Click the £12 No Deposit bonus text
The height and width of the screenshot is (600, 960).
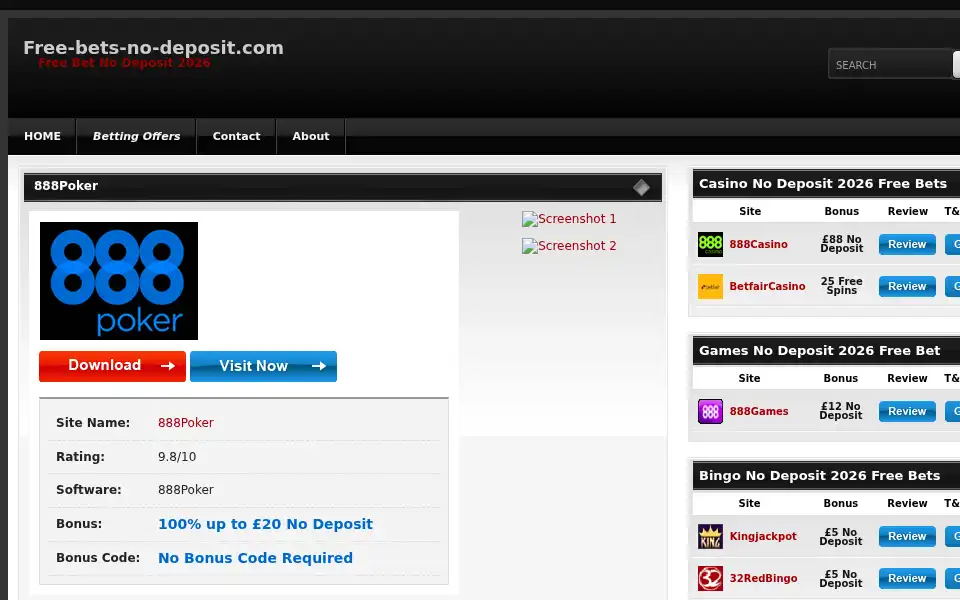coord(841,411)
